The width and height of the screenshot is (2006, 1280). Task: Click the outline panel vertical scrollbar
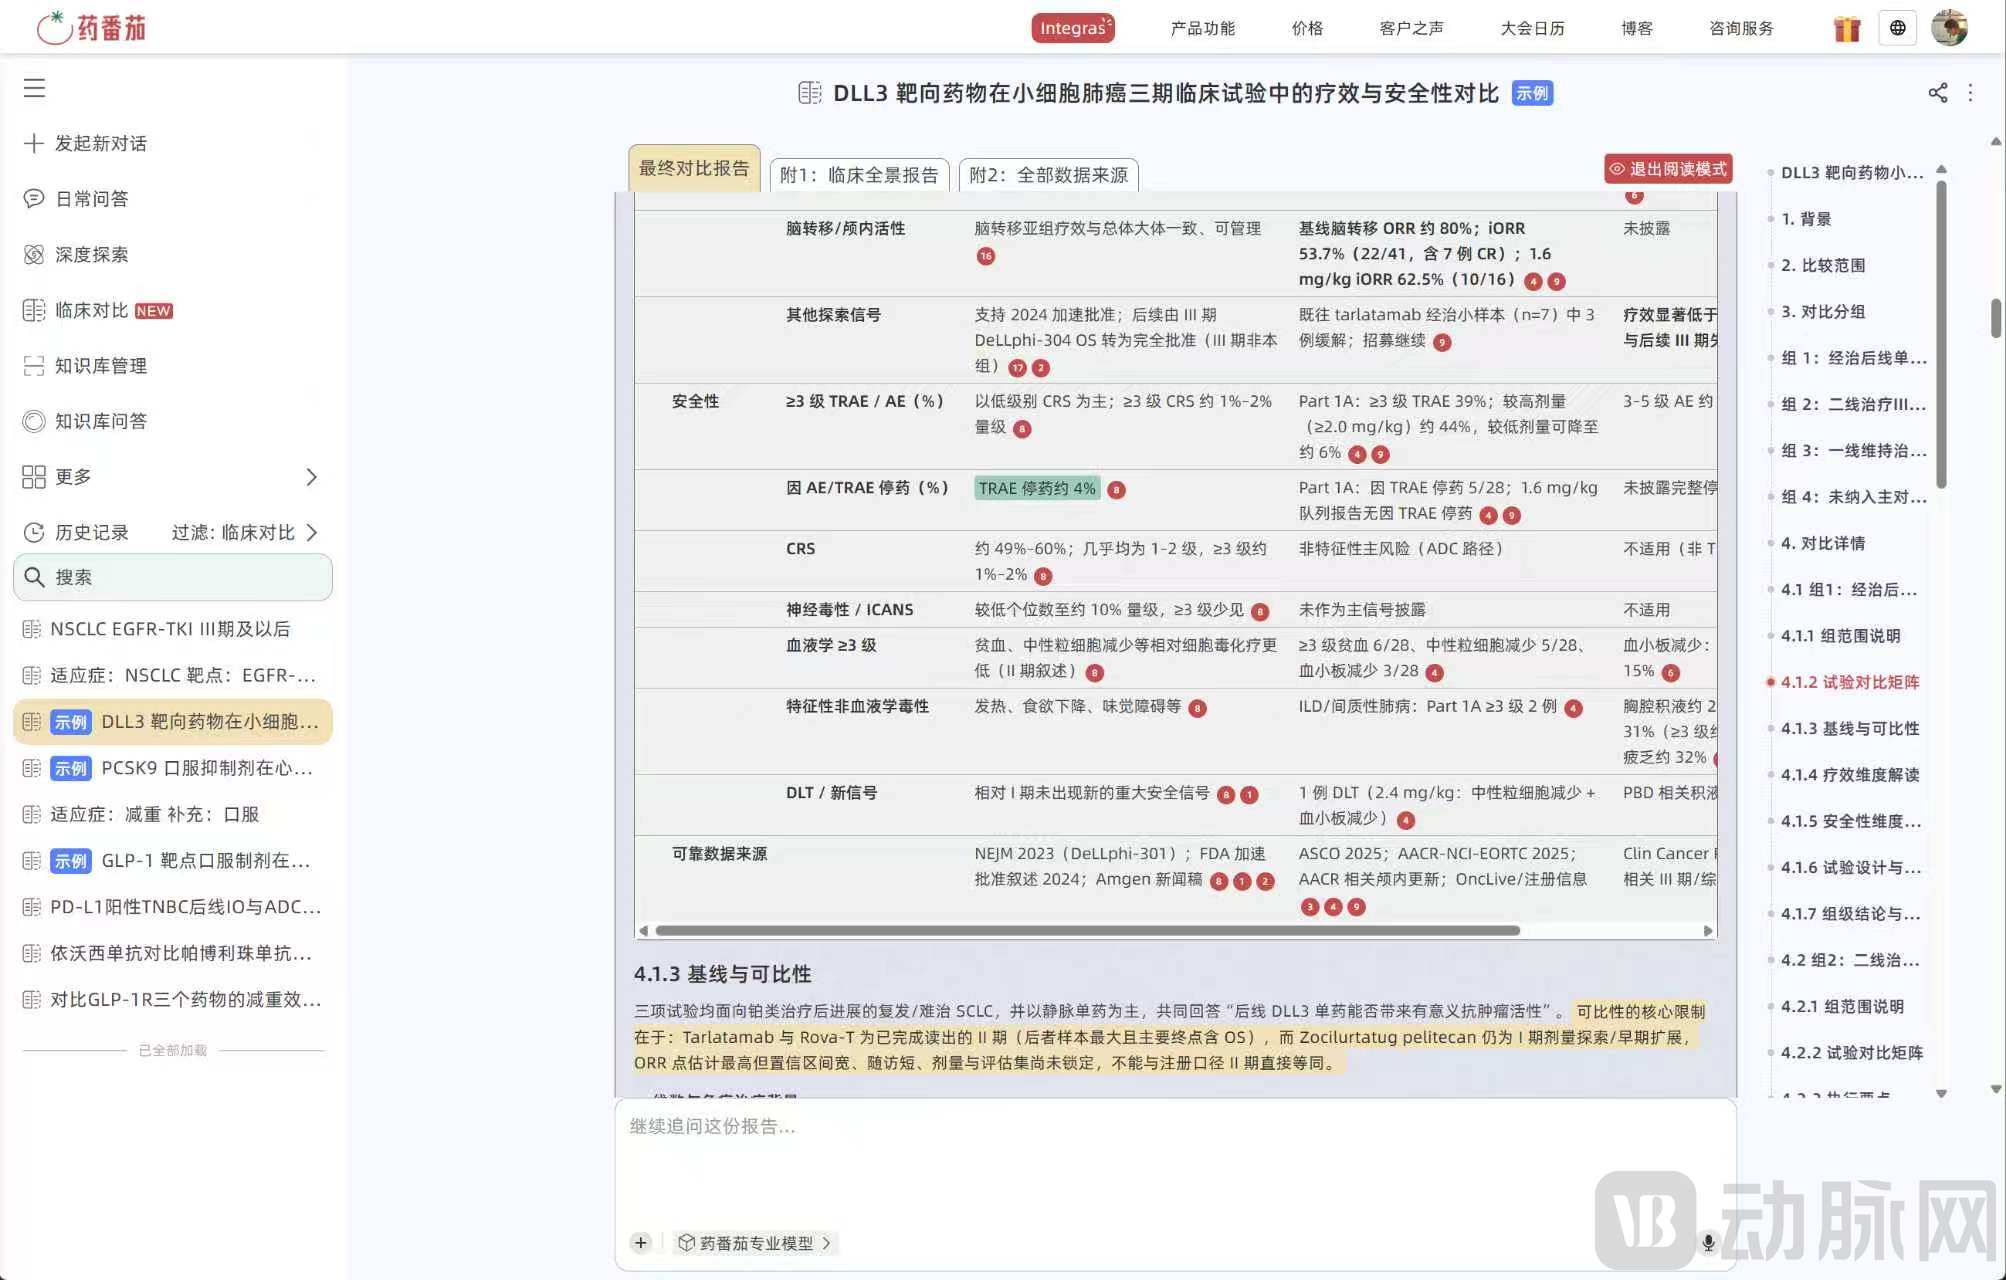click(x=1942, y=334)
